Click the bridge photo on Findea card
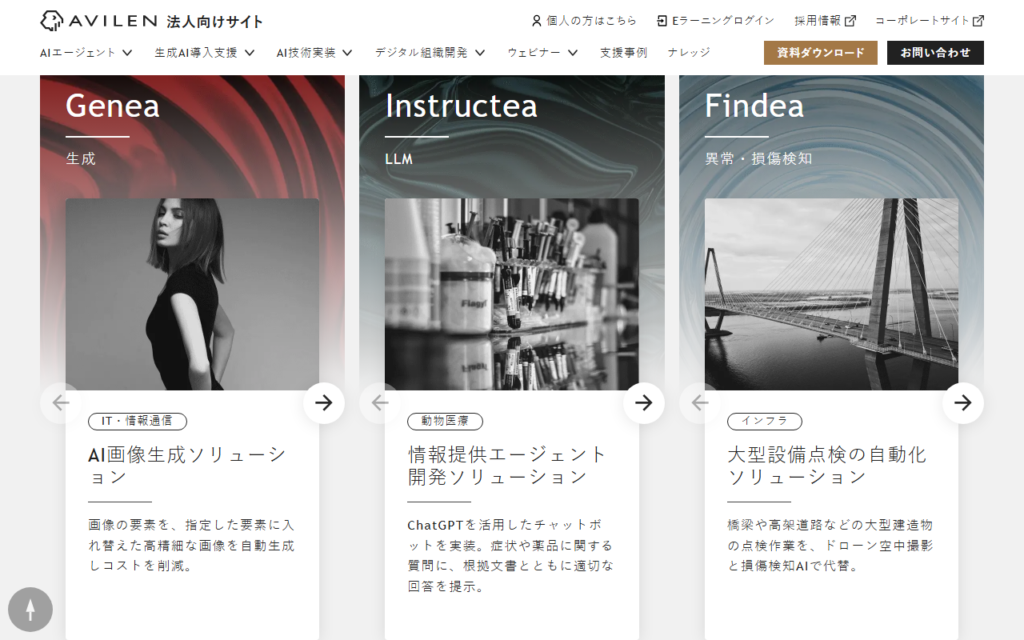 (831, 294)
